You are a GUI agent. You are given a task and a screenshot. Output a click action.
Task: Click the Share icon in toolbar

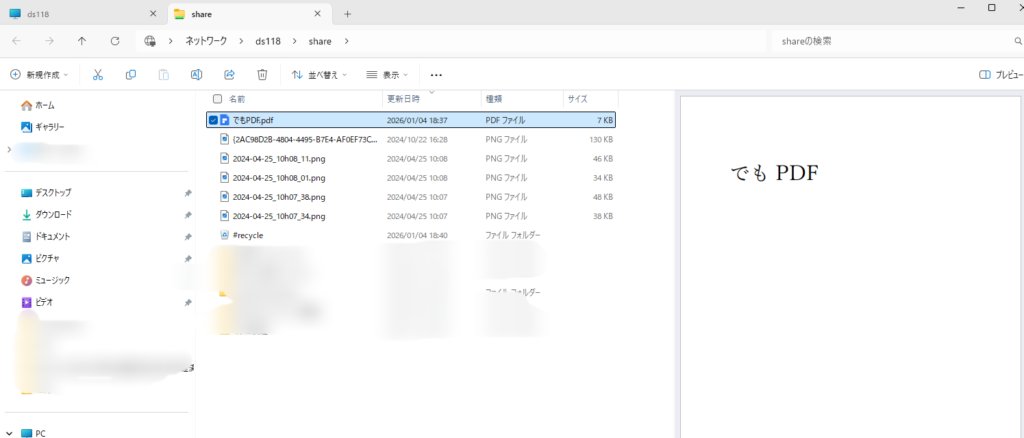pyautogui.click(x=229, y=75)
